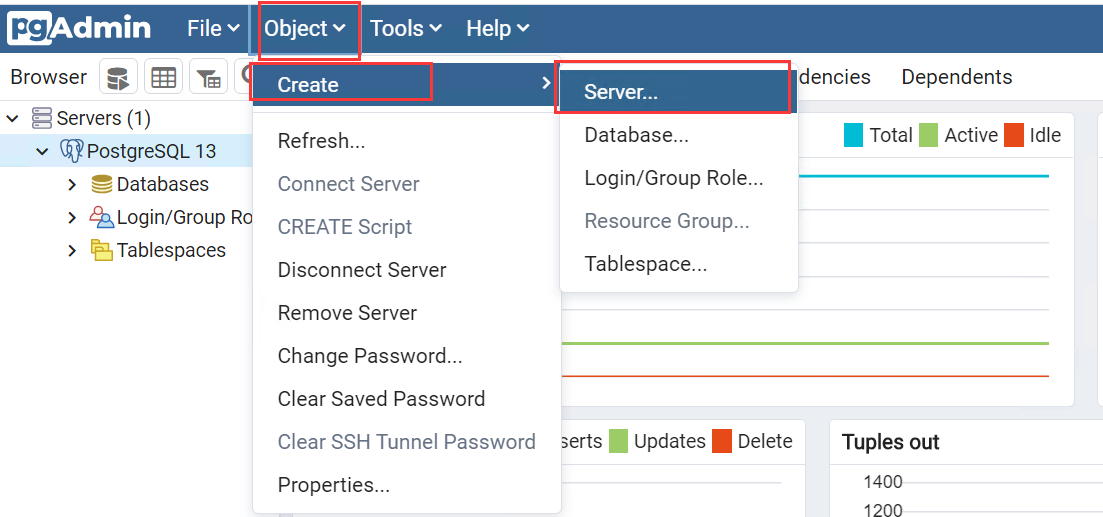The width and height of the screenshot is (1103, 517).
Task: Click the Tablespaces folder icon
Action: coord(102,250)
